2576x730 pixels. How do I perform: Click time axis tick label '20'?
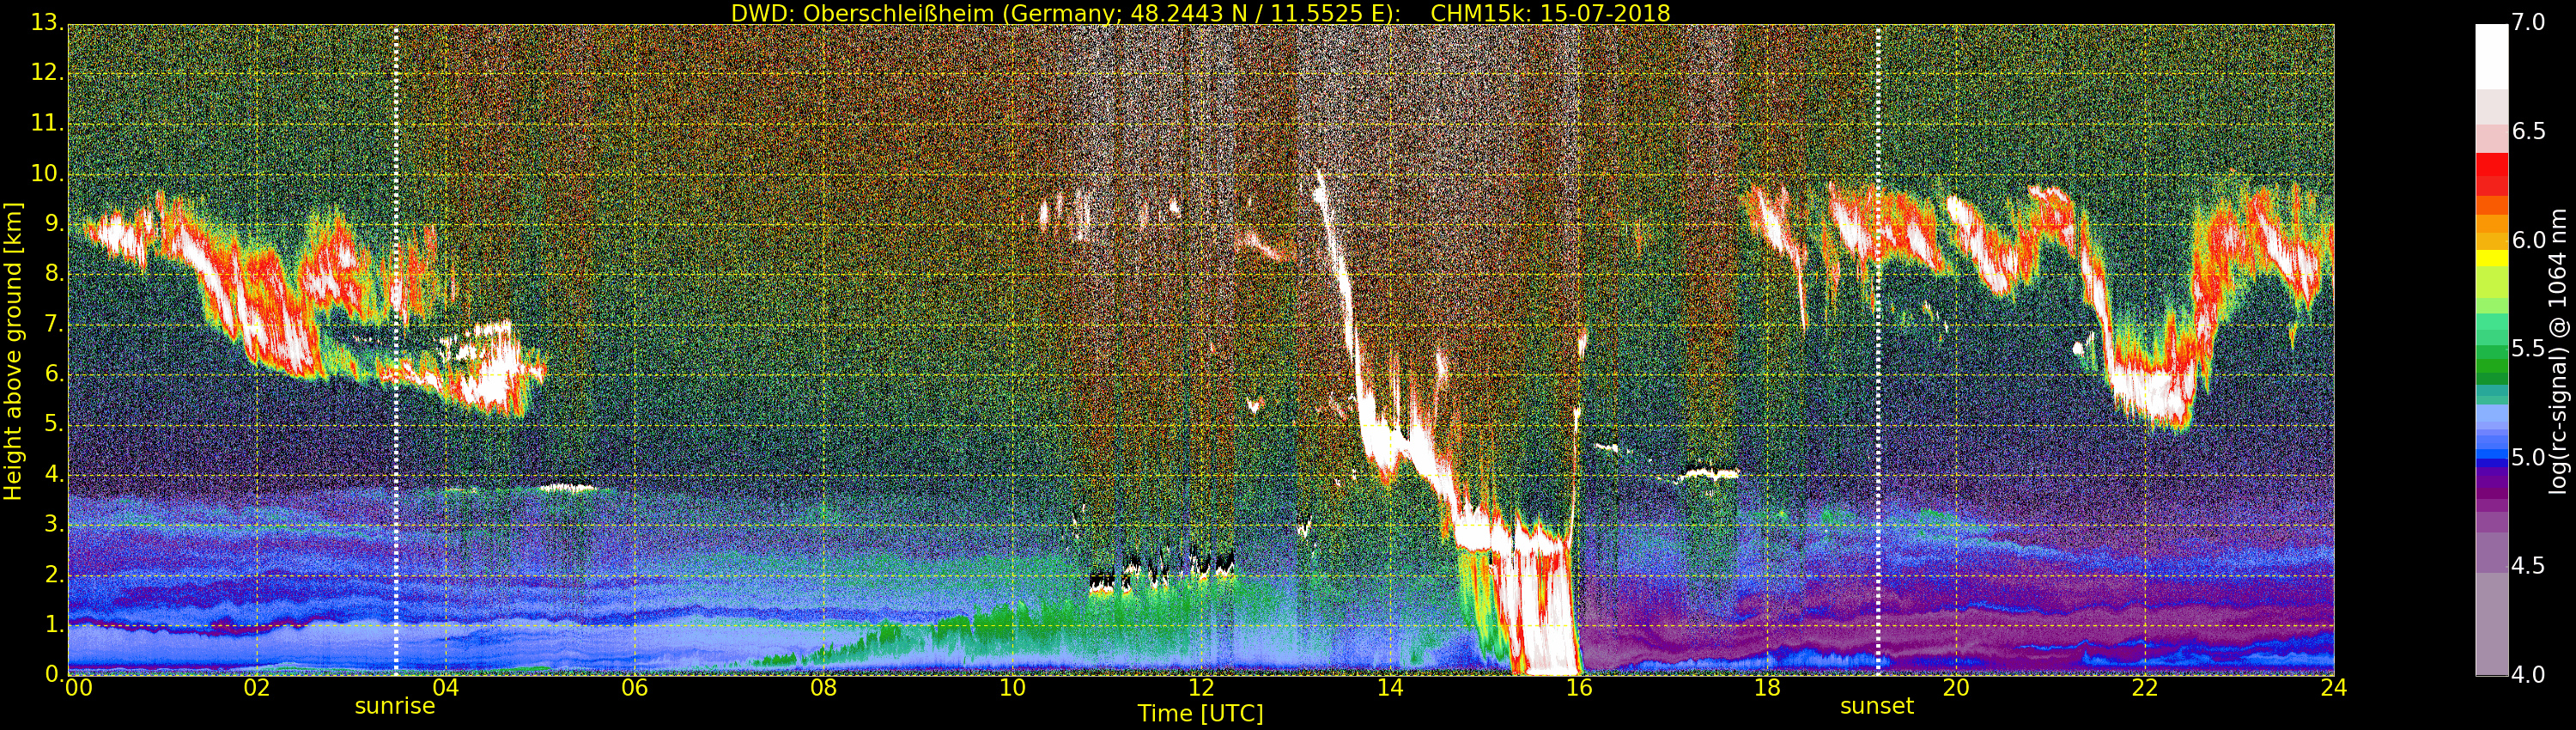[x=1956, y=687]
